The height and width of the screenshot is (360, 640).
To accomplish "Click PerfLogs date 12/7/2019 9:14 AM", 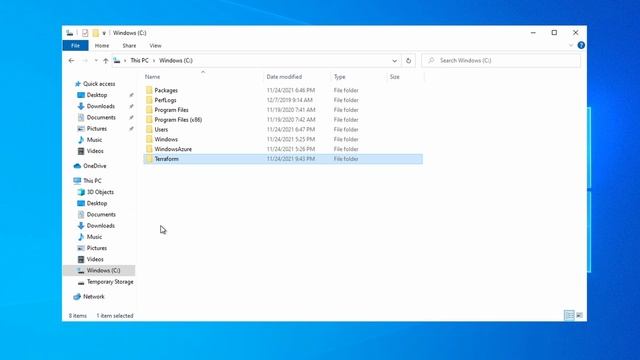I will coord(289,100).
